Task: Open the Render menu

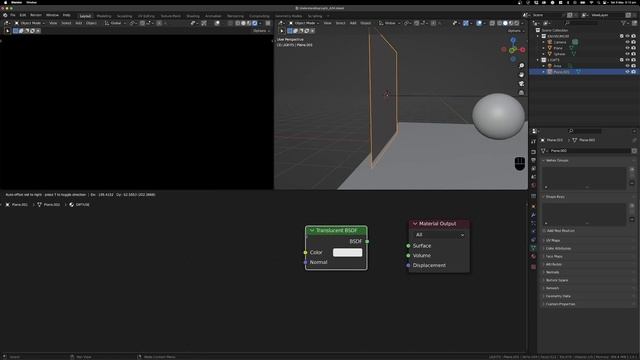Action: tap(36, 15)
